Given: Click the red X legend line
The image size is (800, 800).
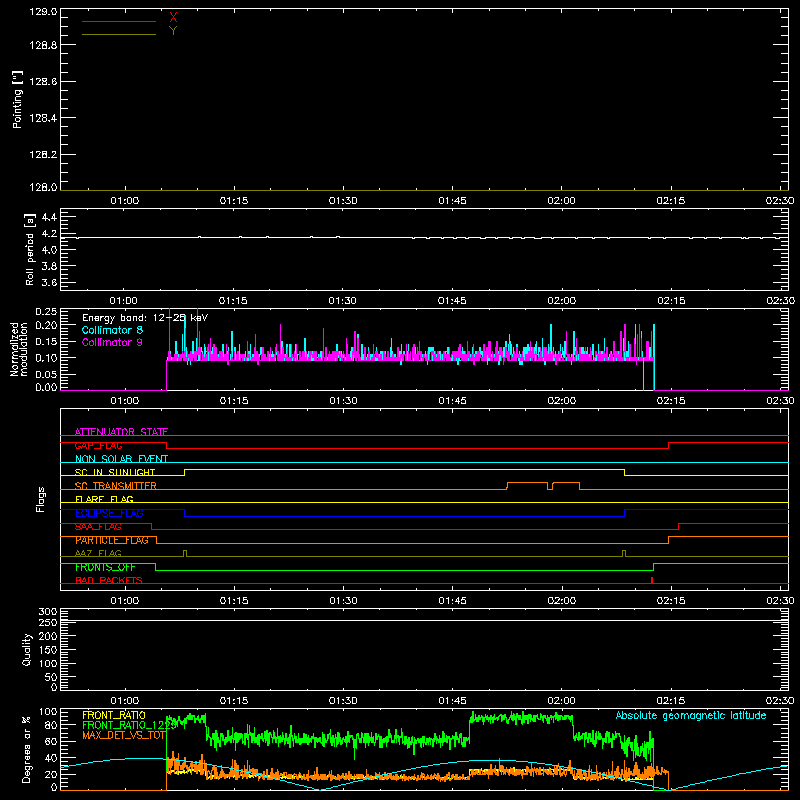Looking at the screenshot, I should click(118, 21).
